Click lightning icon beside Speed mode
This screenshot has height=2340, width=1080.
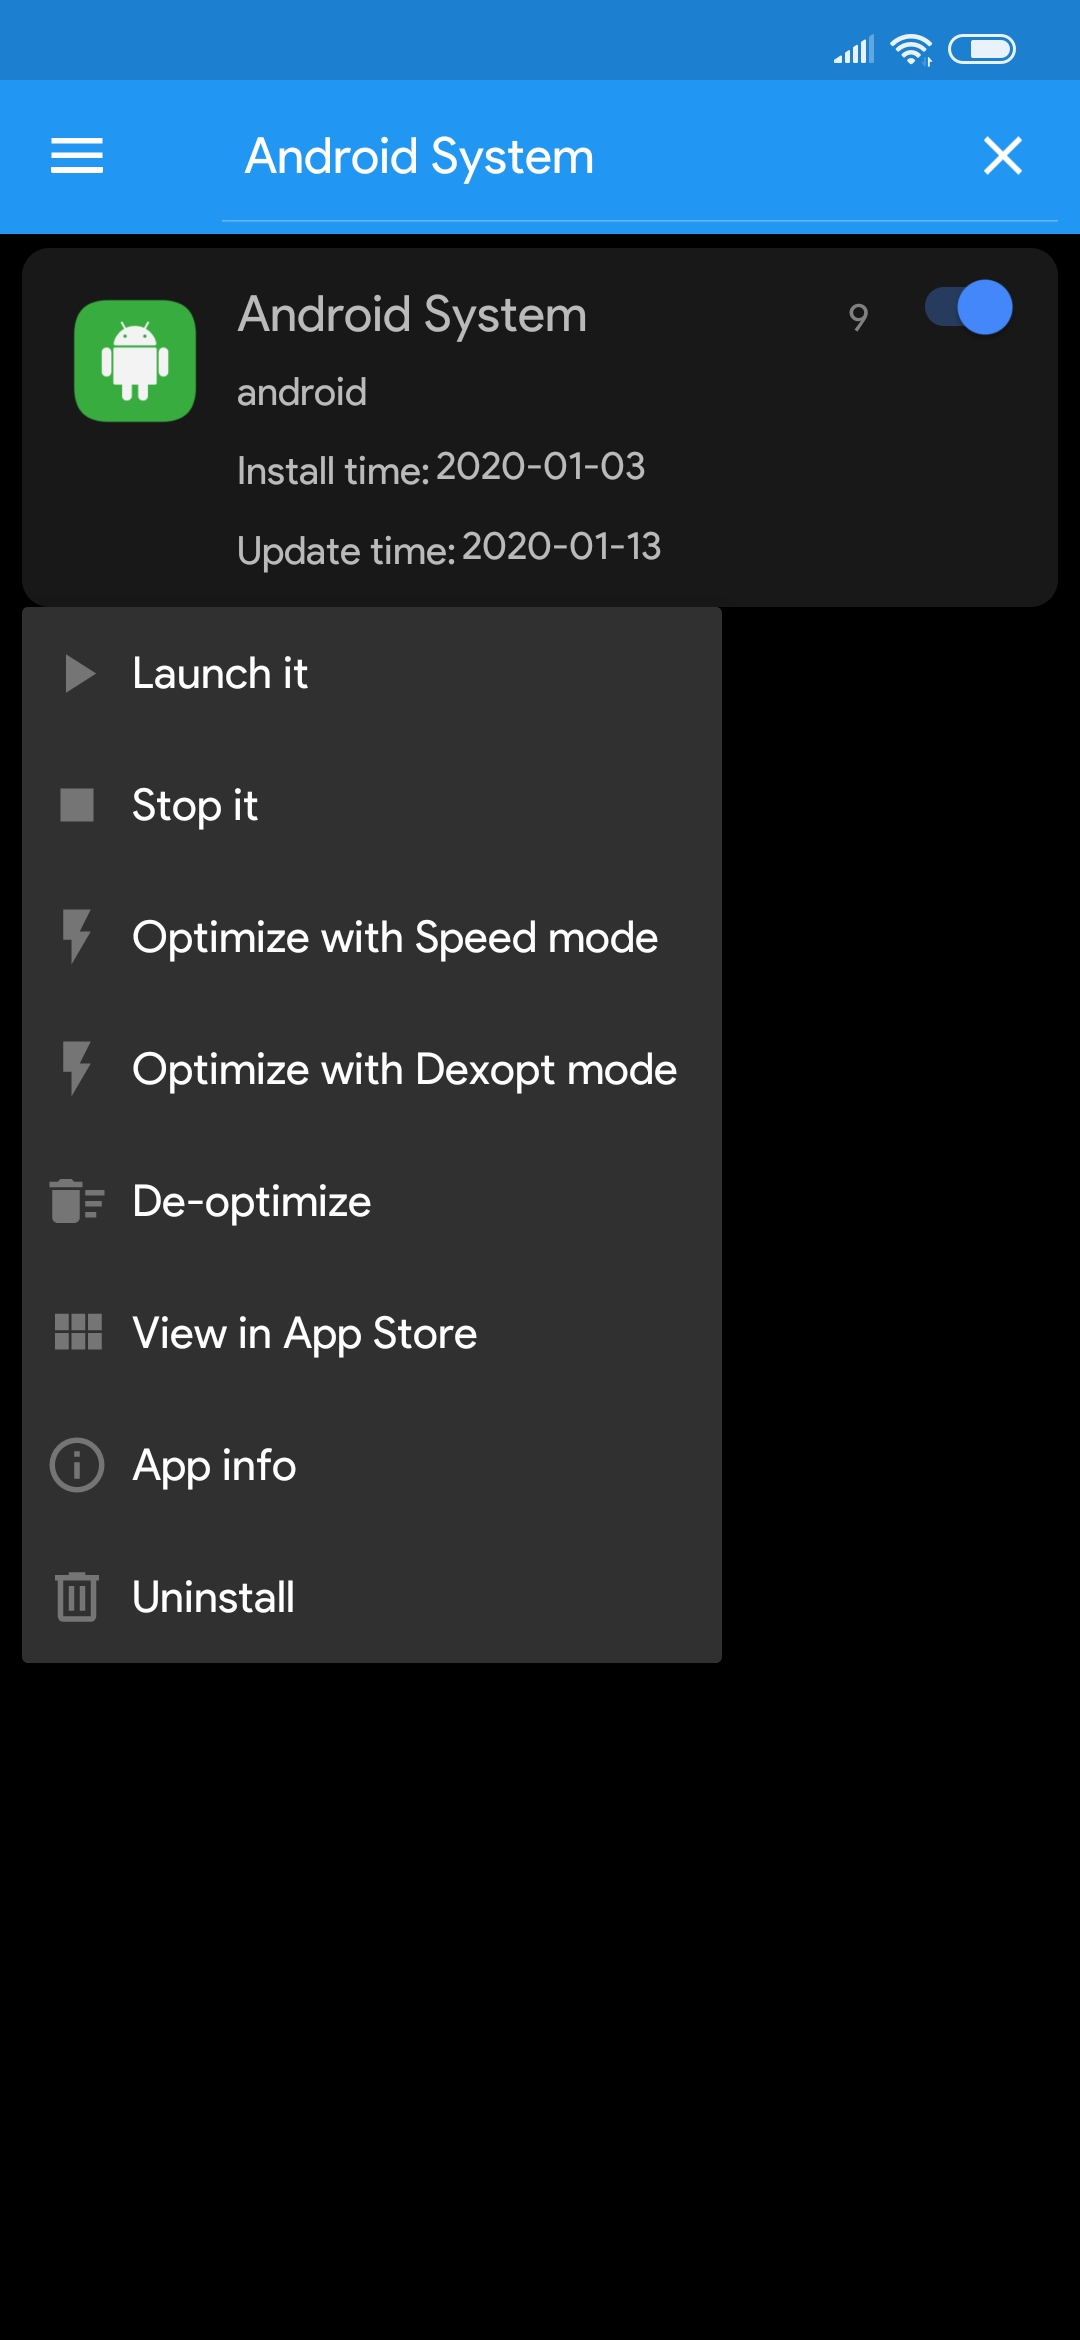[x=76, y=936]
